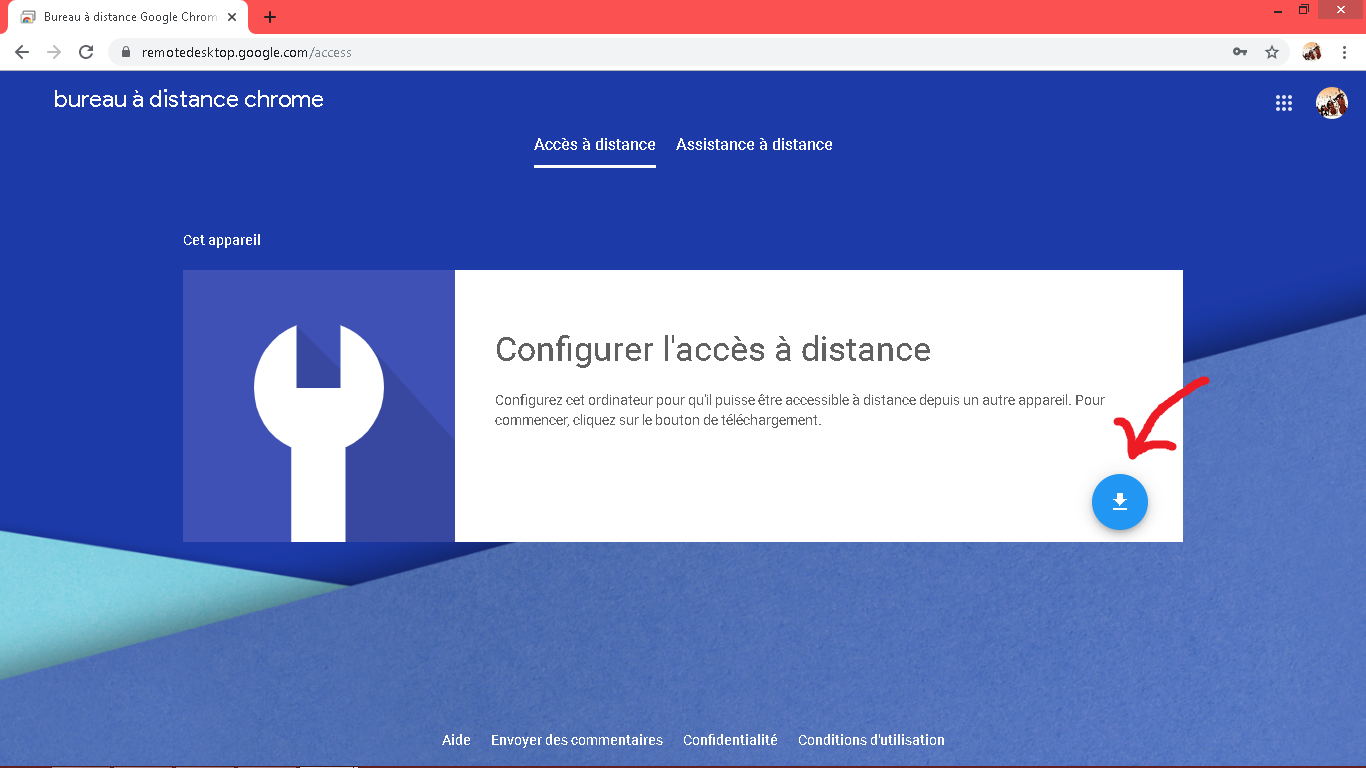Open a new tab with plus button
This screenshot has width=1366, height=768.
coord(270,17)
